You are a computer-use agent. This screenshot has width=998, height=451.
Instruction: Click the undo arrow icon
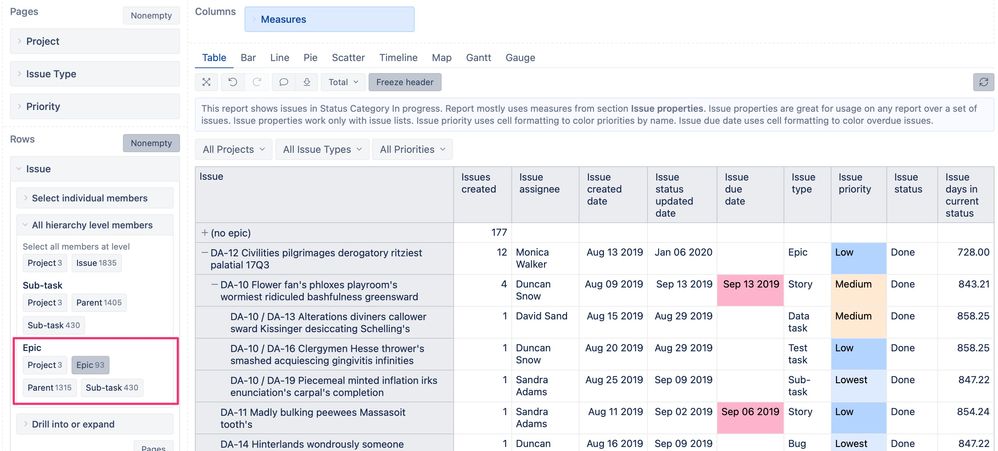click(x=233, y=82)
